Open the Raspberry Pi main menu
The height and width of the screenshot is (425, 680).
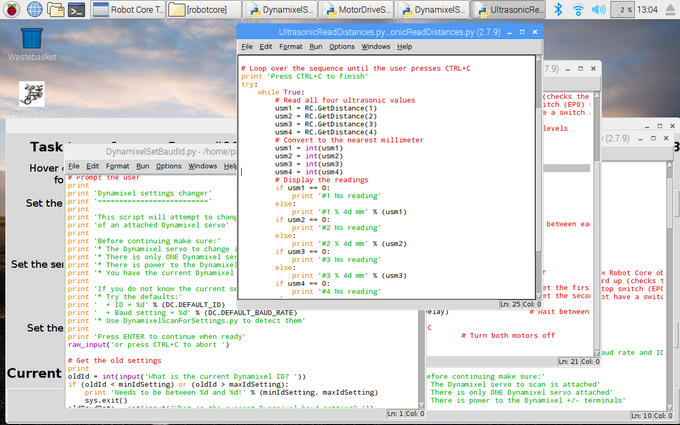click(x=11, y=10)
